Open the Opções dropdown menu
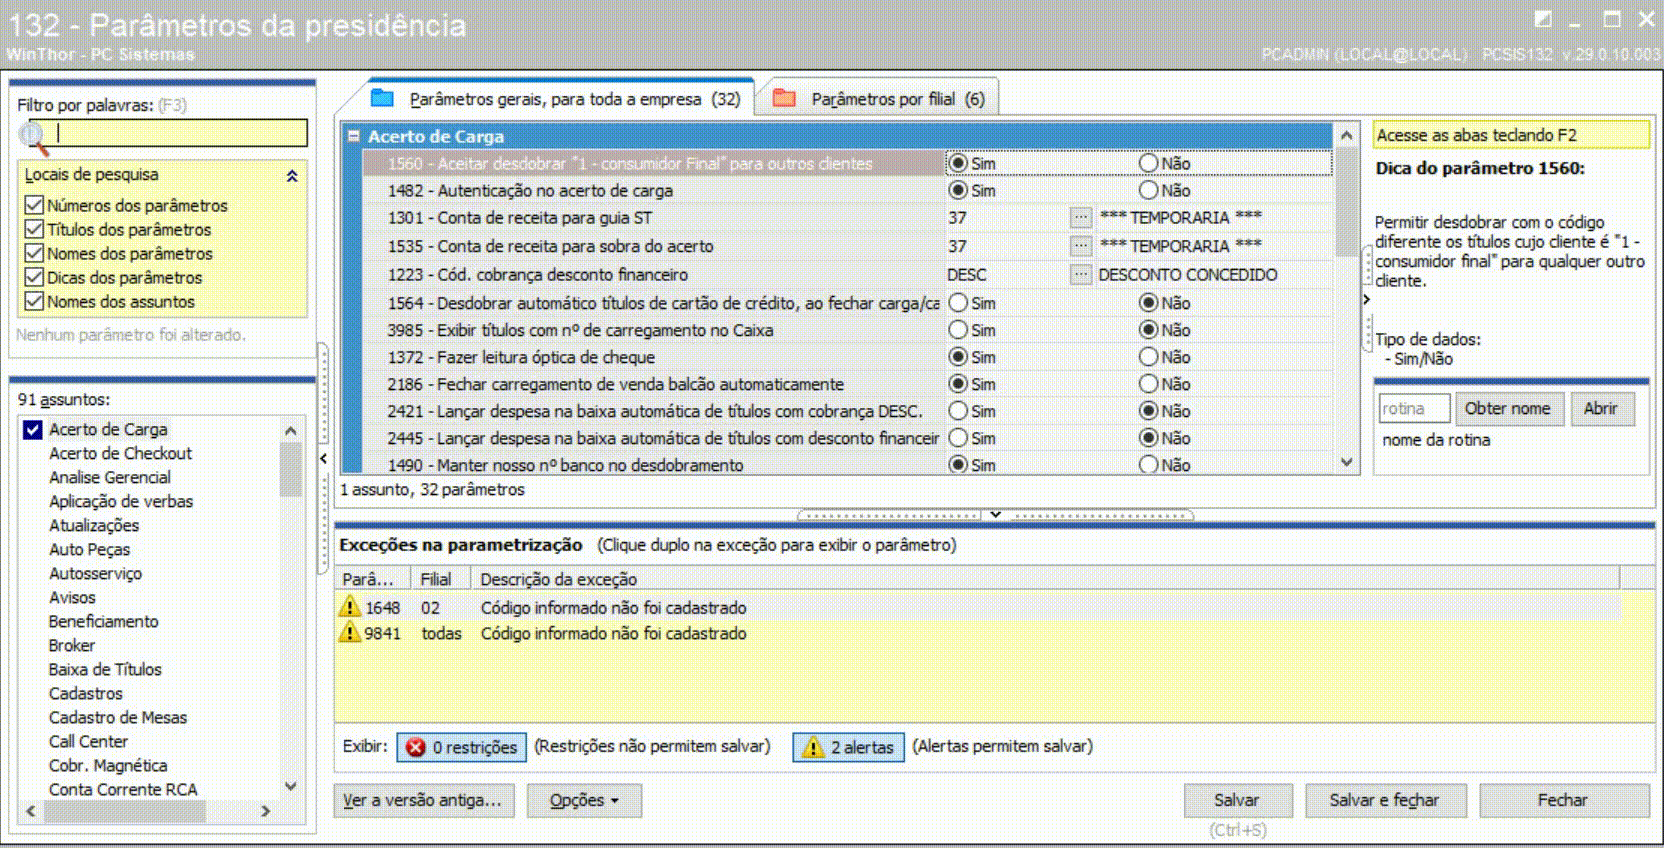Image resolution: width=1664 pixels, height=848 pixels. point(584,800)
